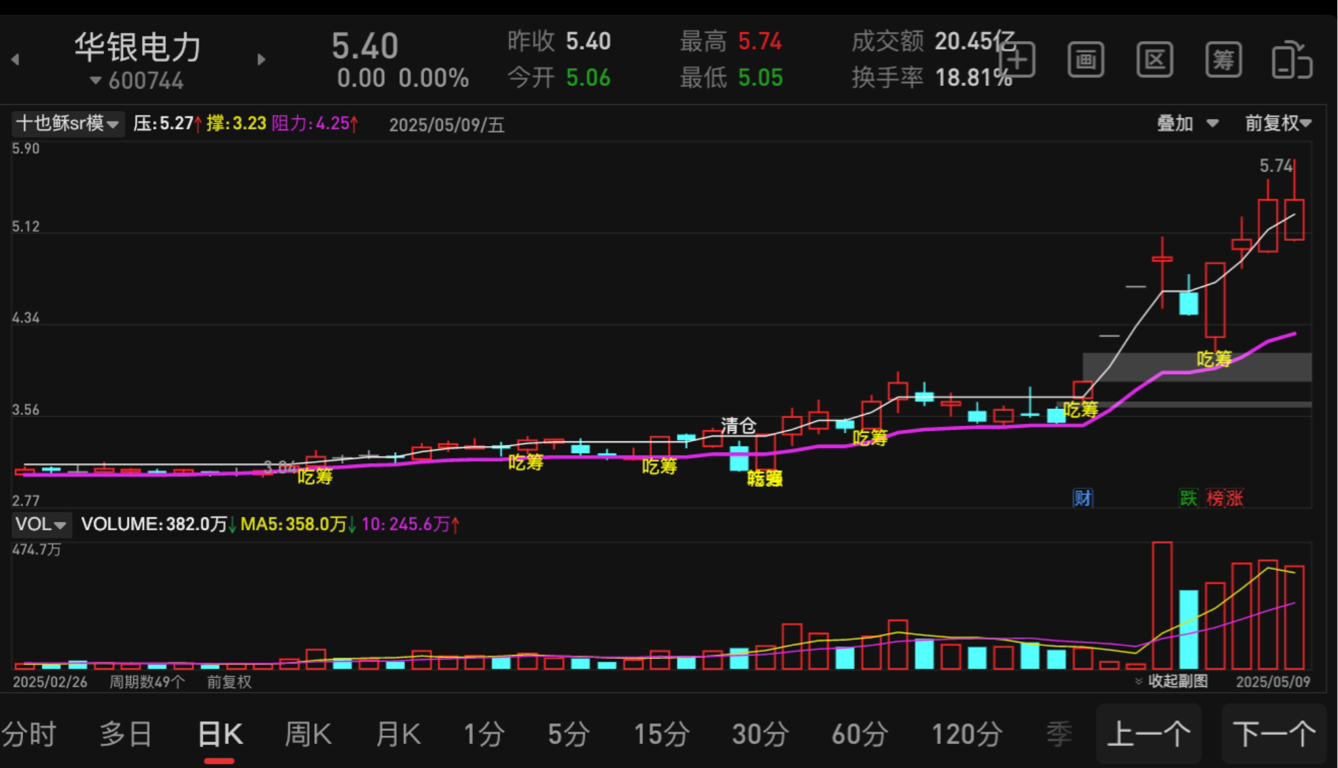Open the 叠加 overlay dropdown
This screenshot has width=1338, height=768.
click(x=1188, y=123)
